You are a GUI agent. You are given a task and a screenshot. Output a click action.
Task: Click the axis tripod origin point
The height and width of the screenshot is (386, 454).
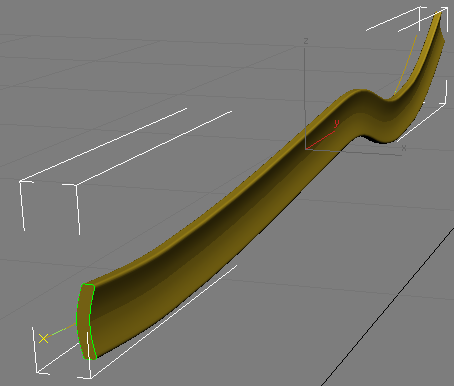click(x=305, y=149)
